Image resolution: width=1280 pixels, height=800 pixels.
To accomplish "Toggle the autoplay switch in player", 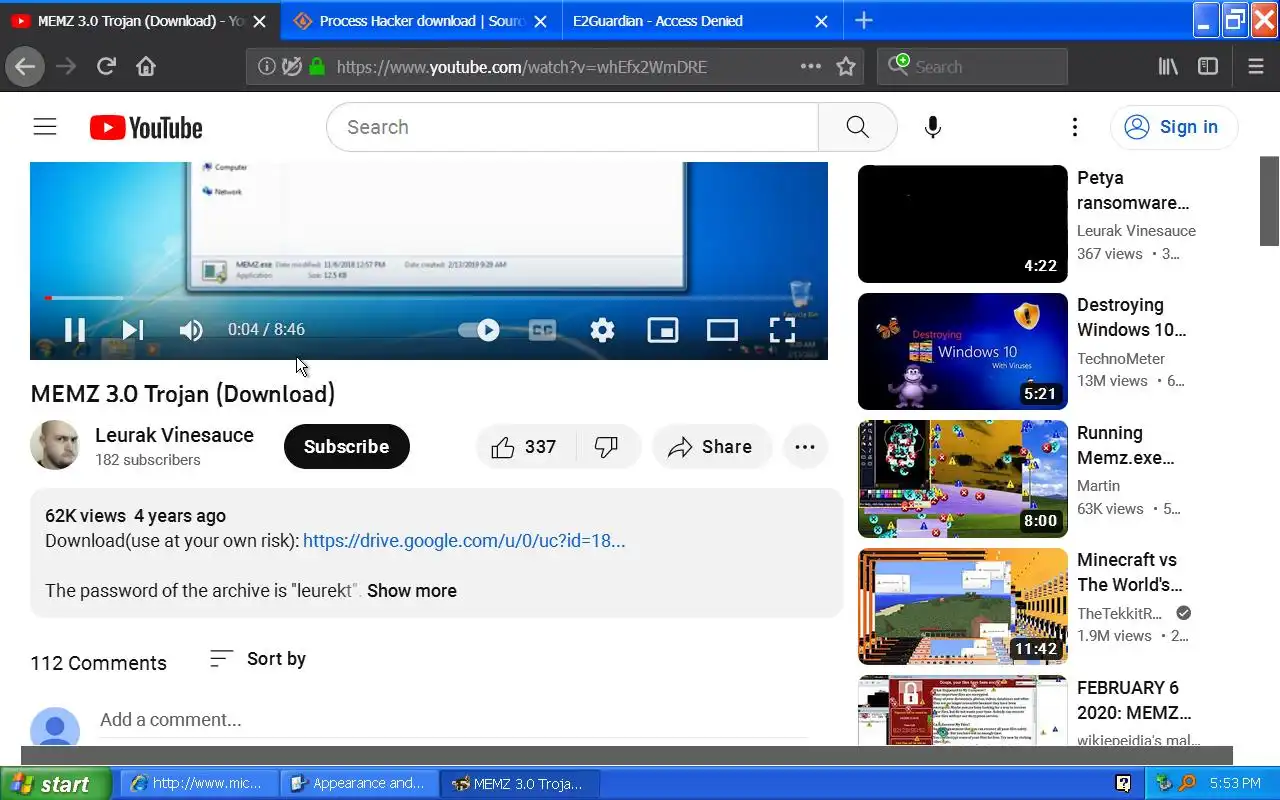I will pos(479,330).
